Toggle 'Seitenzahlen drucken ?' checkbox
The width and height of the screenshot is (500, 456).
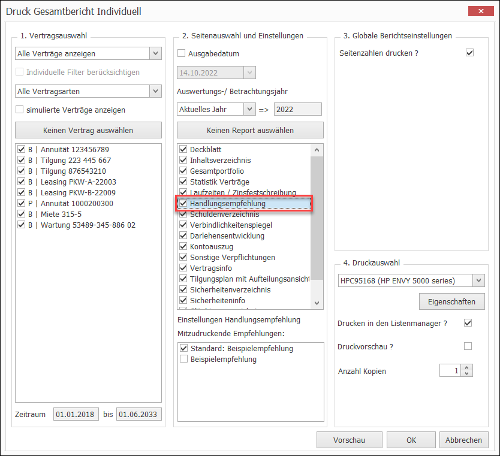(x=470, y=53)
